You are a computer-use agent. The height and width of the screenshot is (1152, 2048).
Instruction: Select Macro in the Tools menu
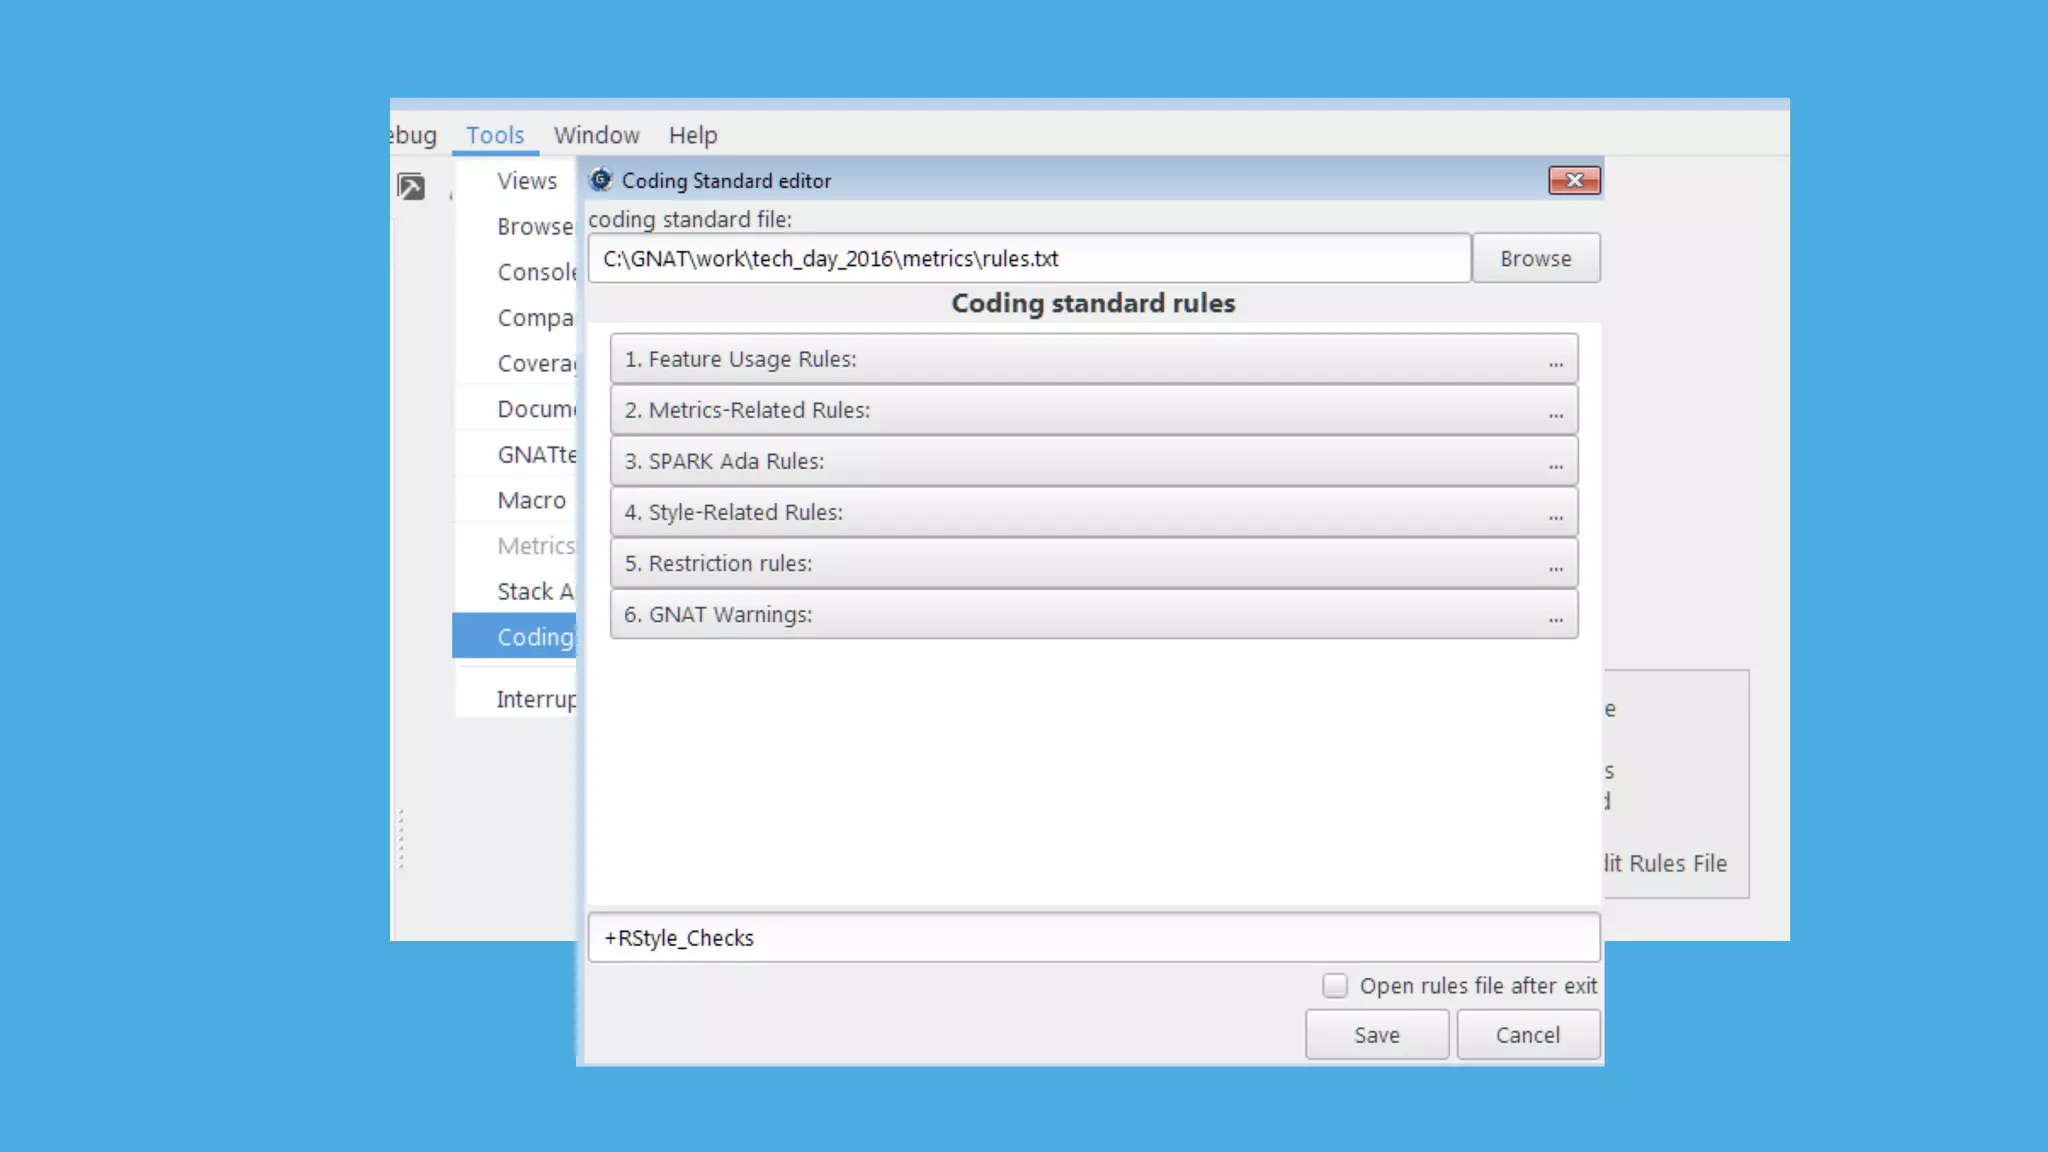click(531, 500)
